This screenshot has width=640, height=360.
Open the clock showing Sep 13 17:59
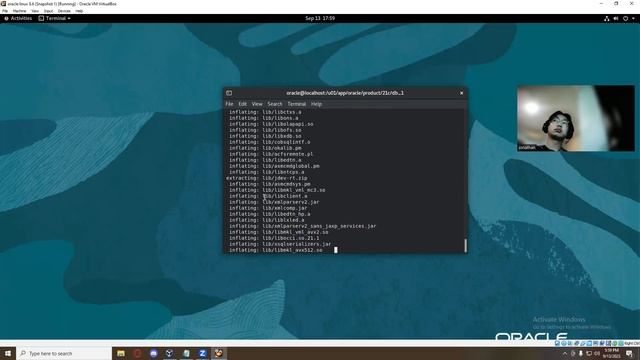point(320,18)
